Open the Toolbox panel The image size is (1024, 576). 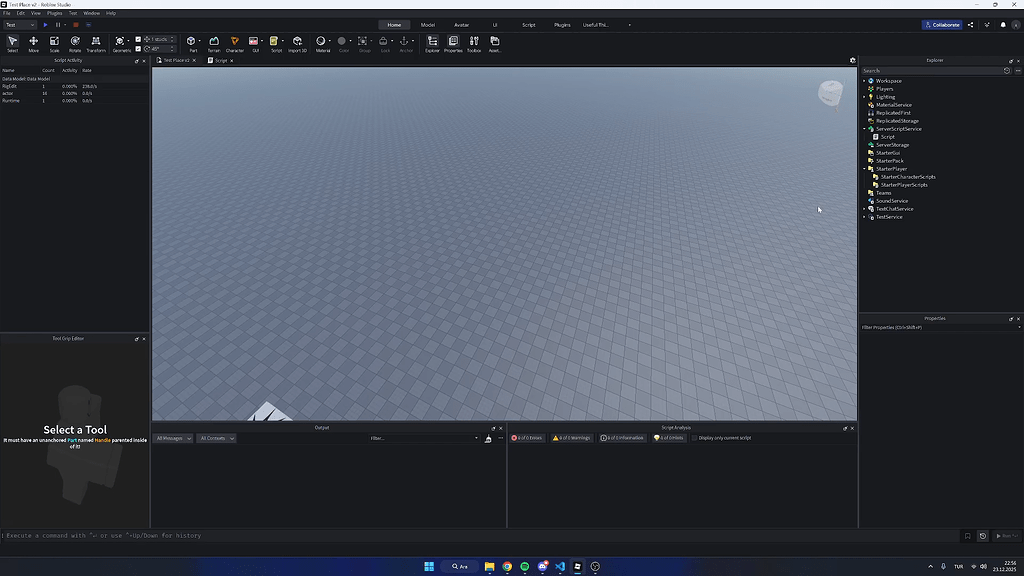(x=474, y=43)
